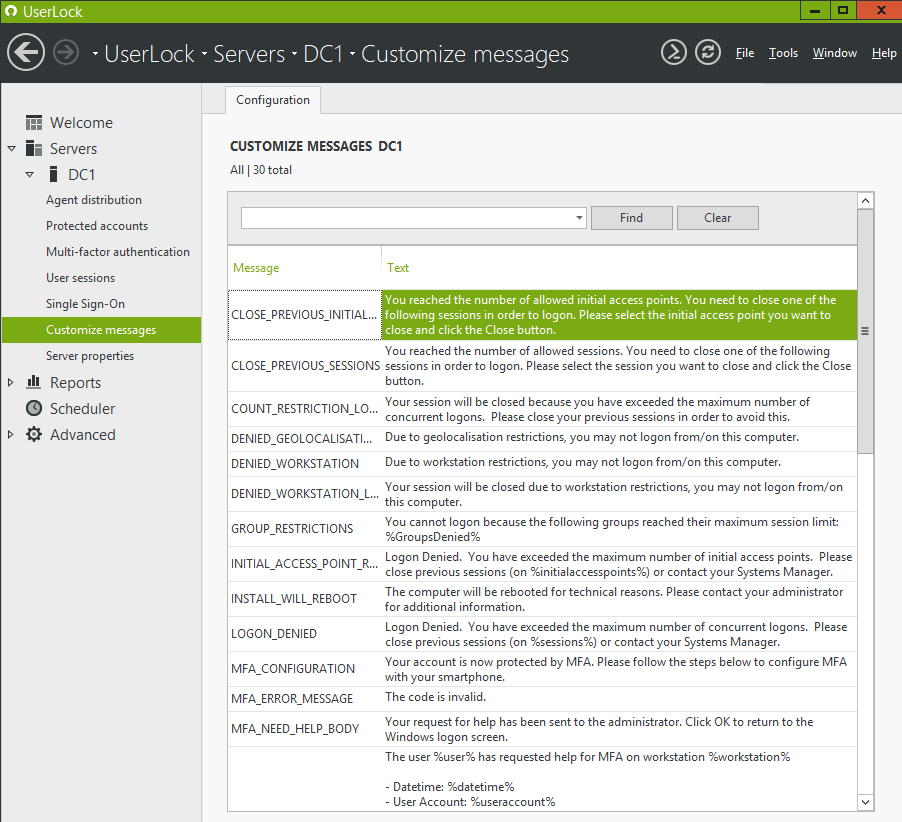Open the File menu

pos(744,53)
